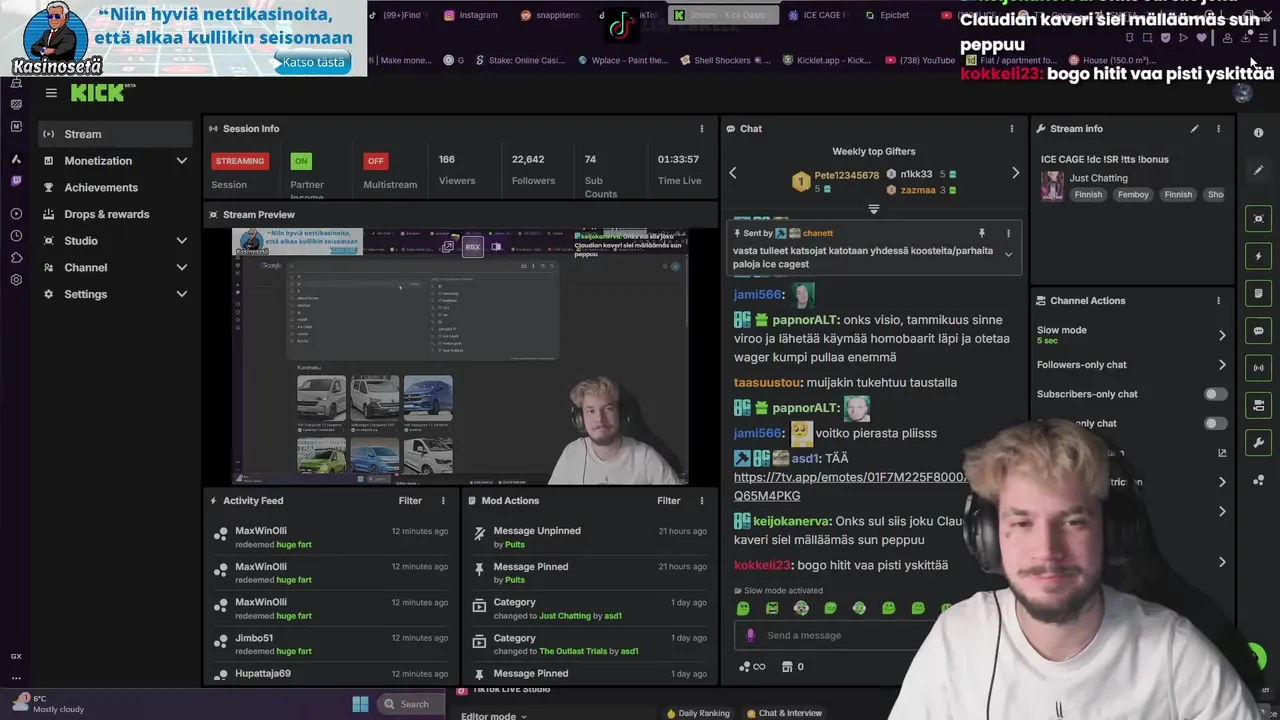Expand the Monetization sidebar section
This screenshot has height=720, width=1280.
(x=181, y=161)
